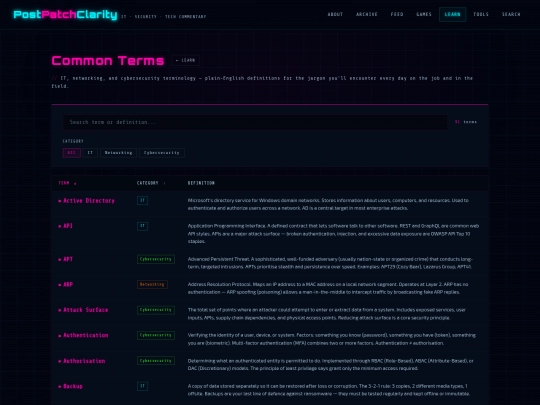The height and width of the screenshot is (405, 540).
Task: Open the Search nav link
Action: [511, 14]
